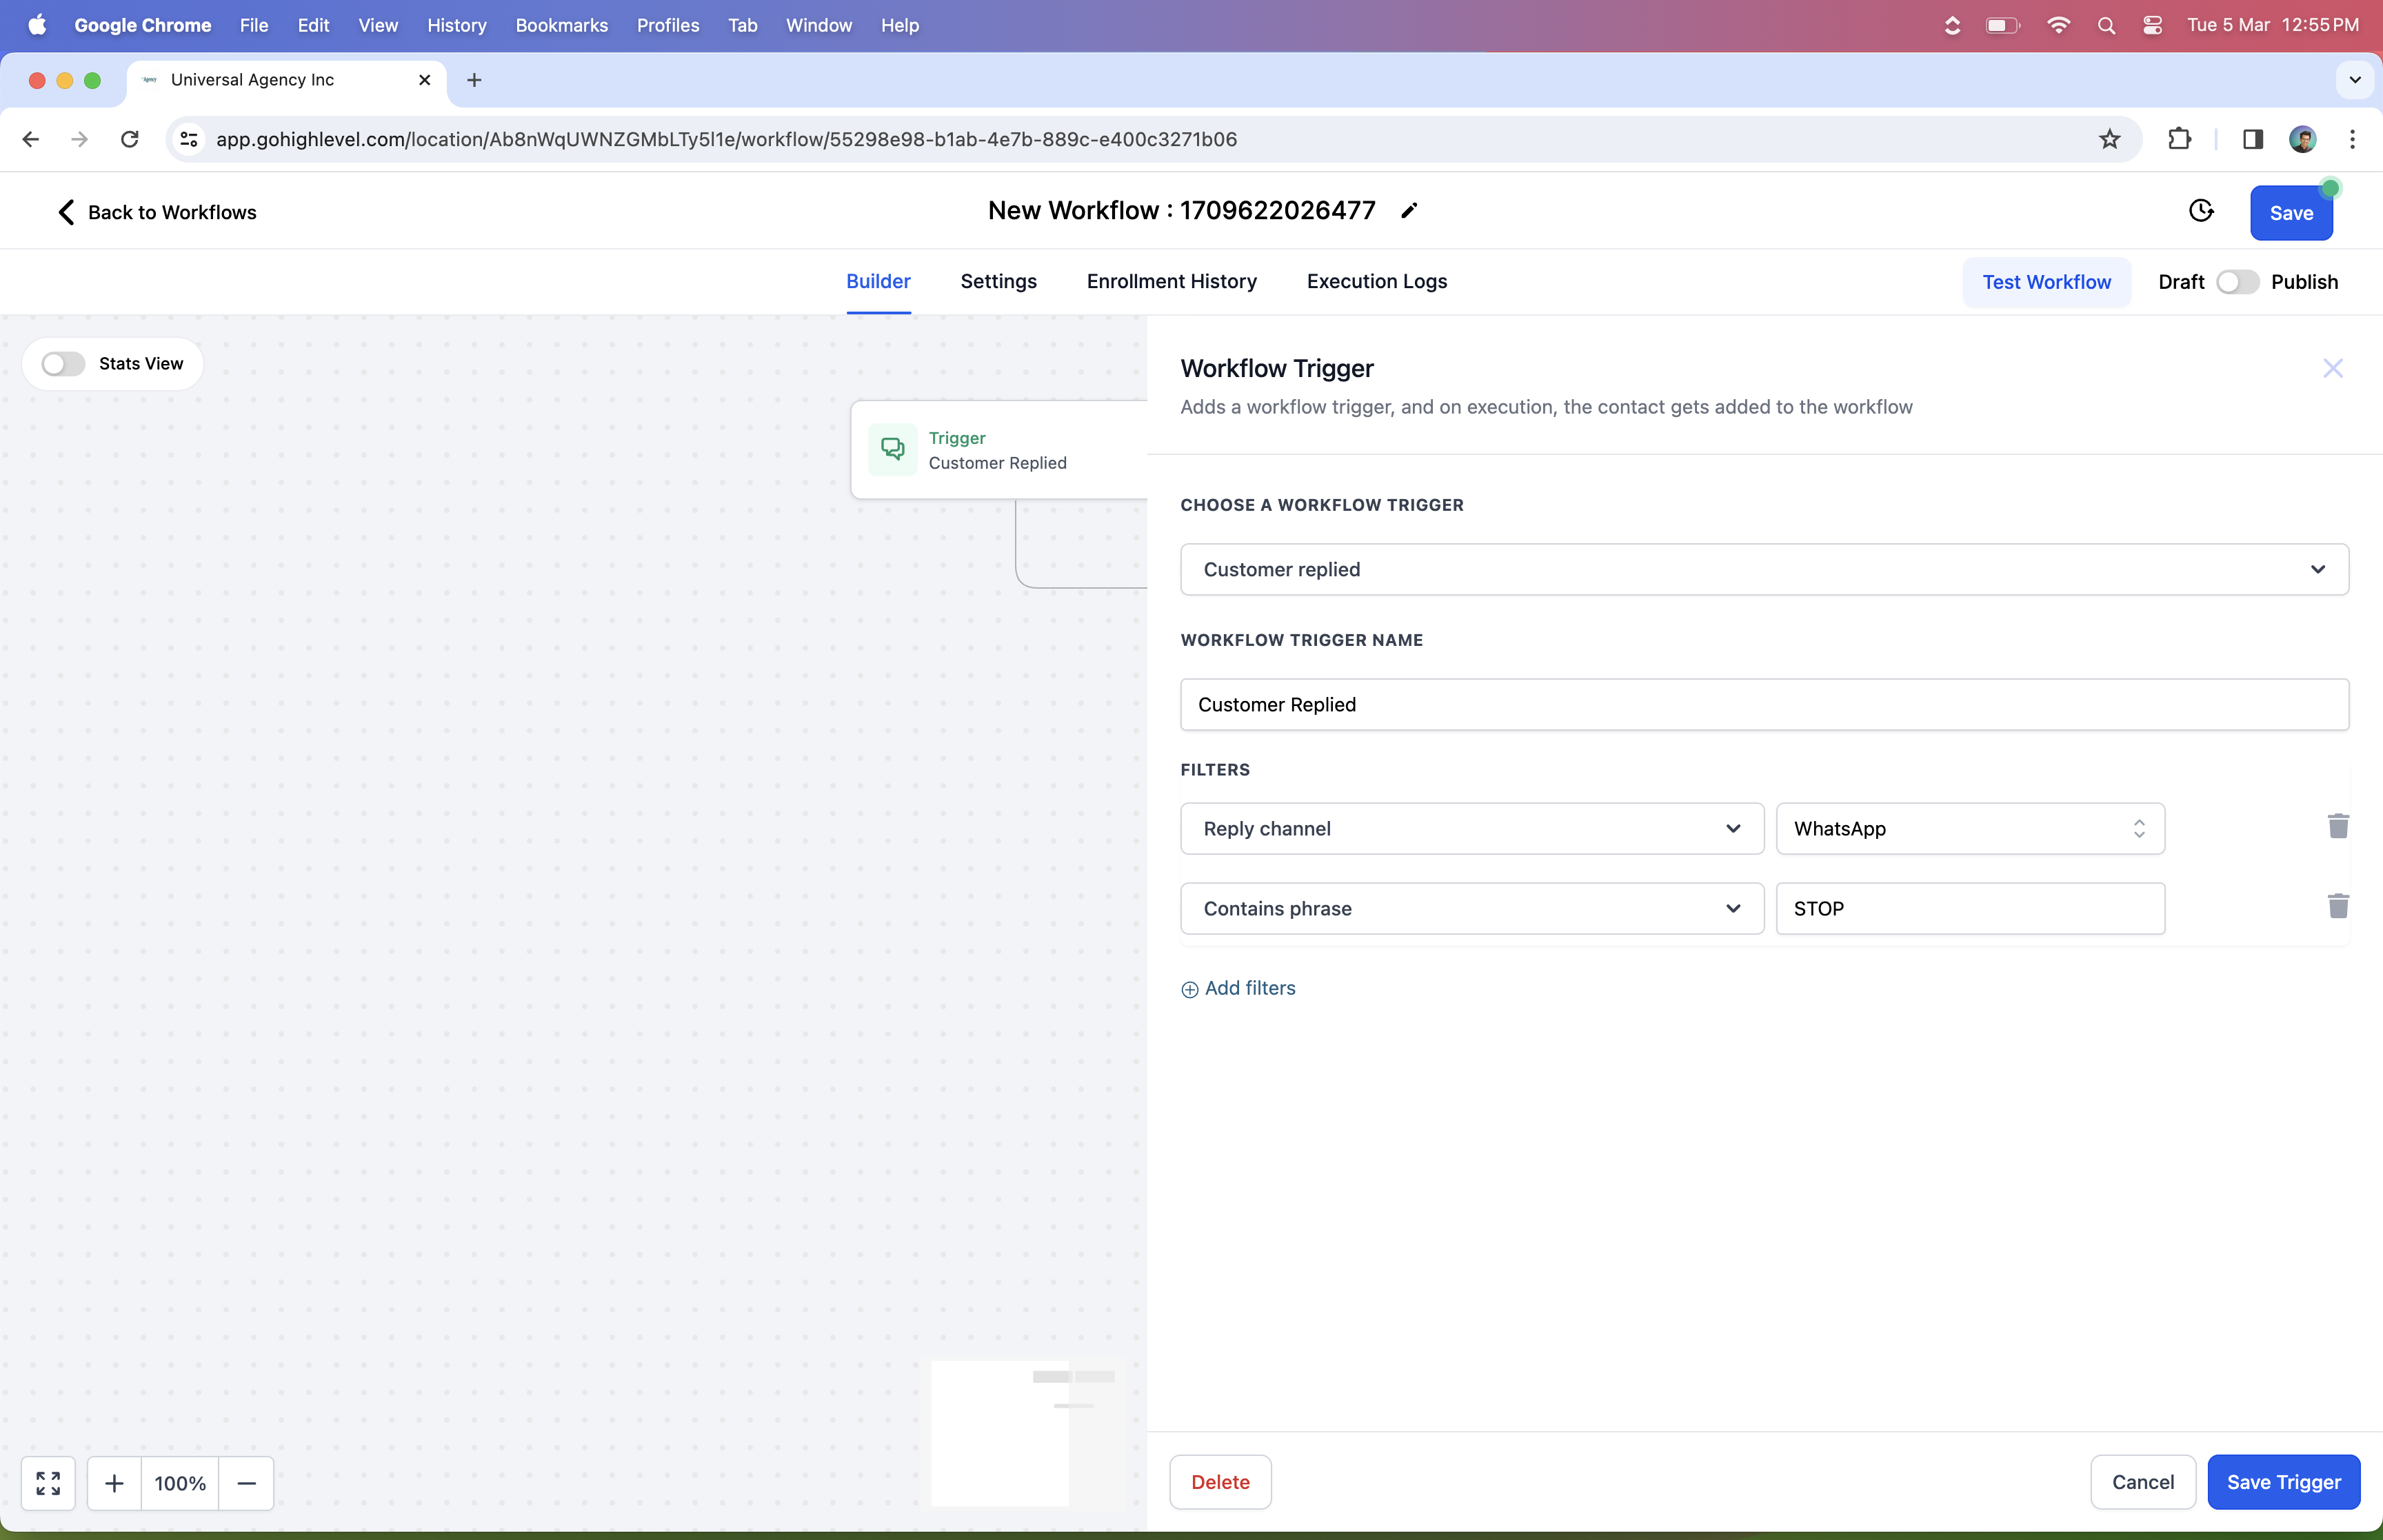The width and height of the screenshot is (2383, 1540).
Task: Delete the Reply channel filter row
Action: click(x=2337, y=826)
